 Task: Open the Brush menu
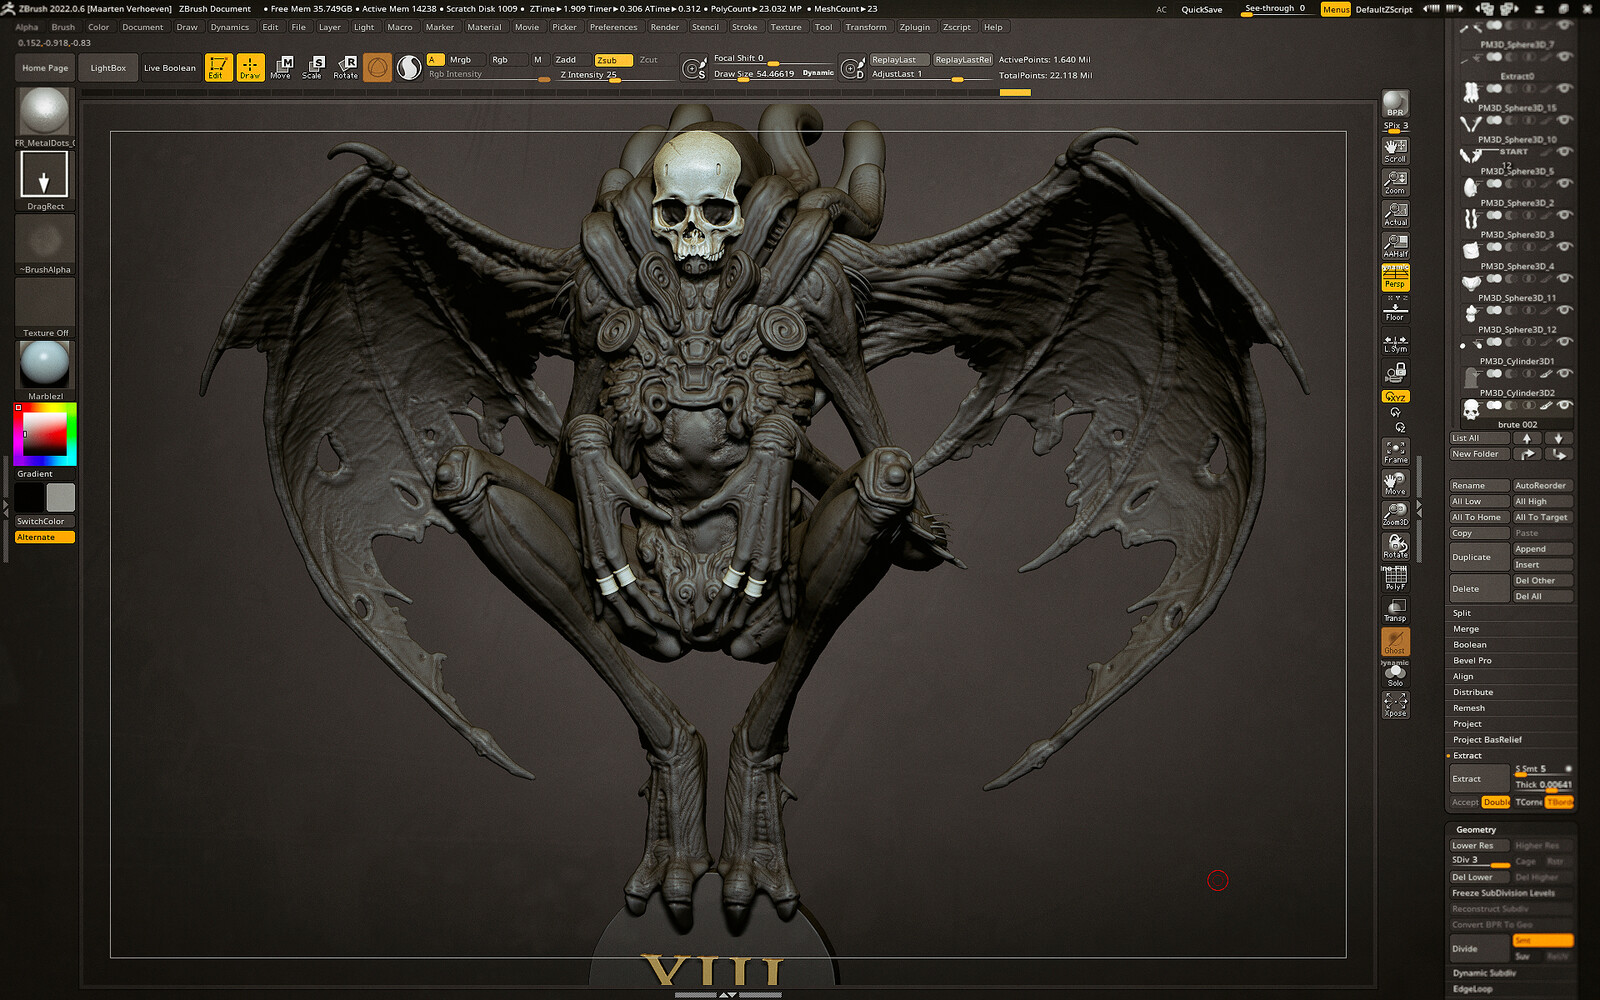(63, 27)
